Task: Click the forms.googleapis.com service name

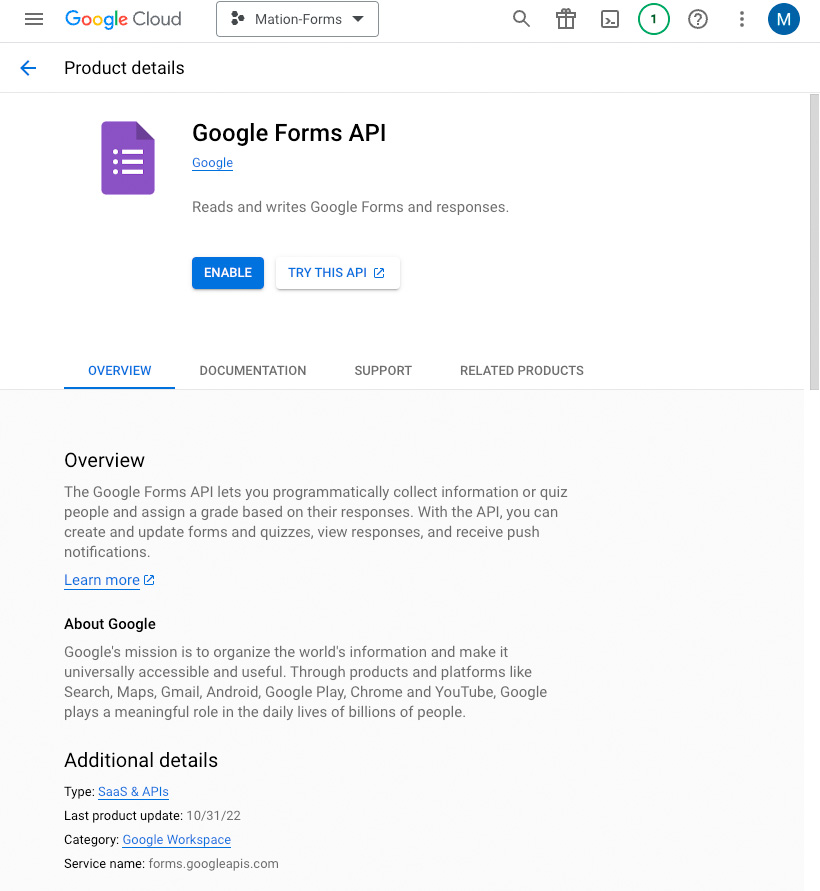Action: [x=214, y=864]
